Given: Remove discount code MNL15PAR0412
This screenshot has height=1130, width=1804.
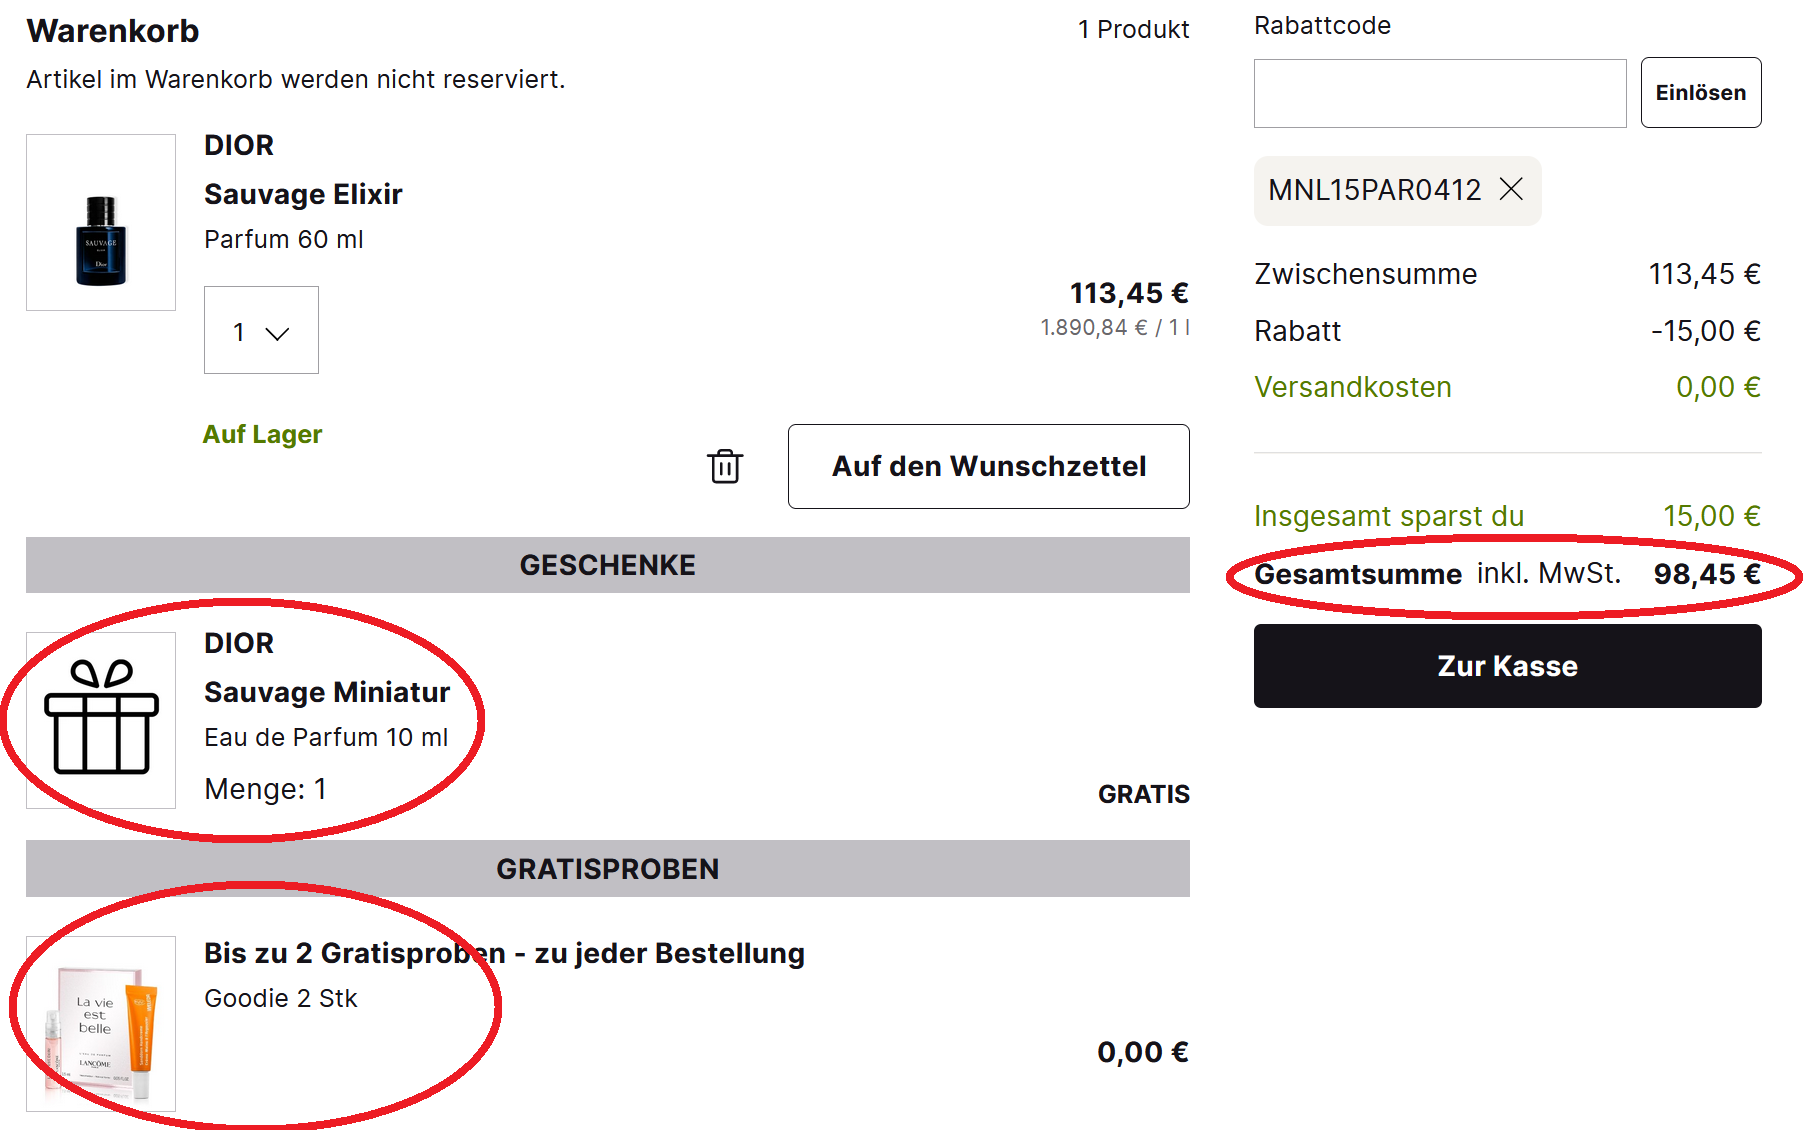Looking at the screenshot, I should coord(1511,189).
